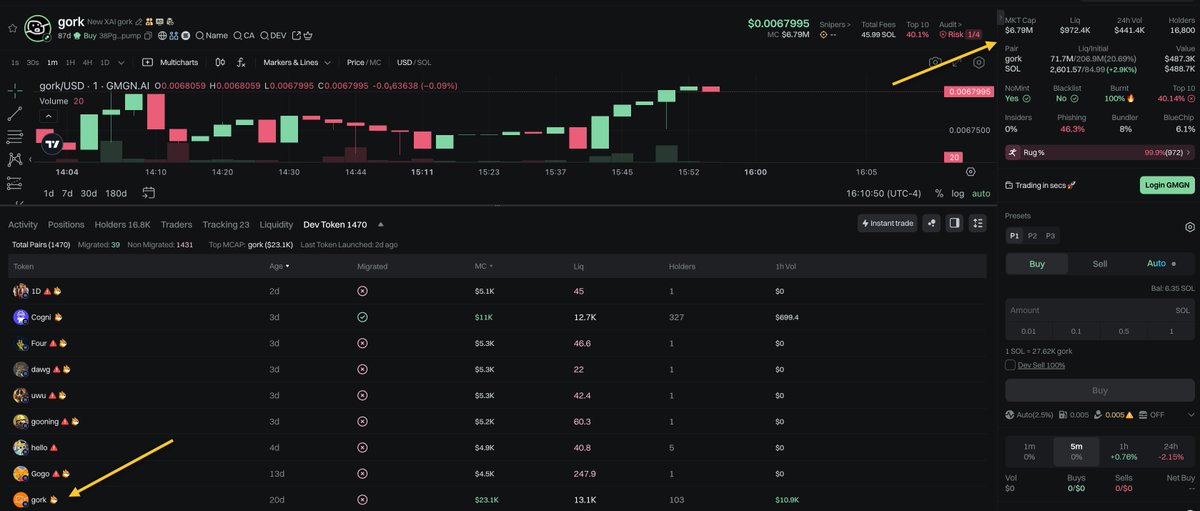
Task: Switch to the Activity tab
Action: pyautogui.click(x=23, y=224)
